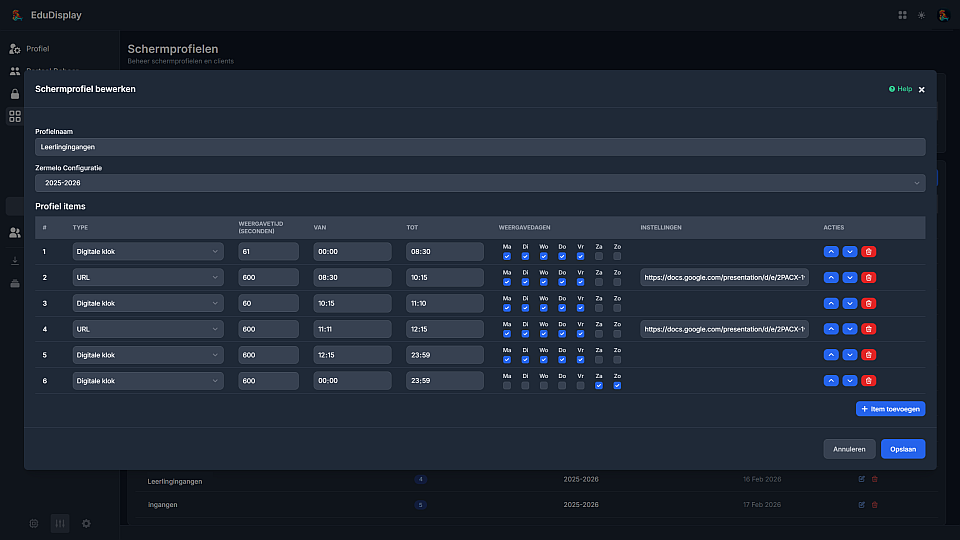Toggle light/dark theme sun icon

[x=921, y=15]
